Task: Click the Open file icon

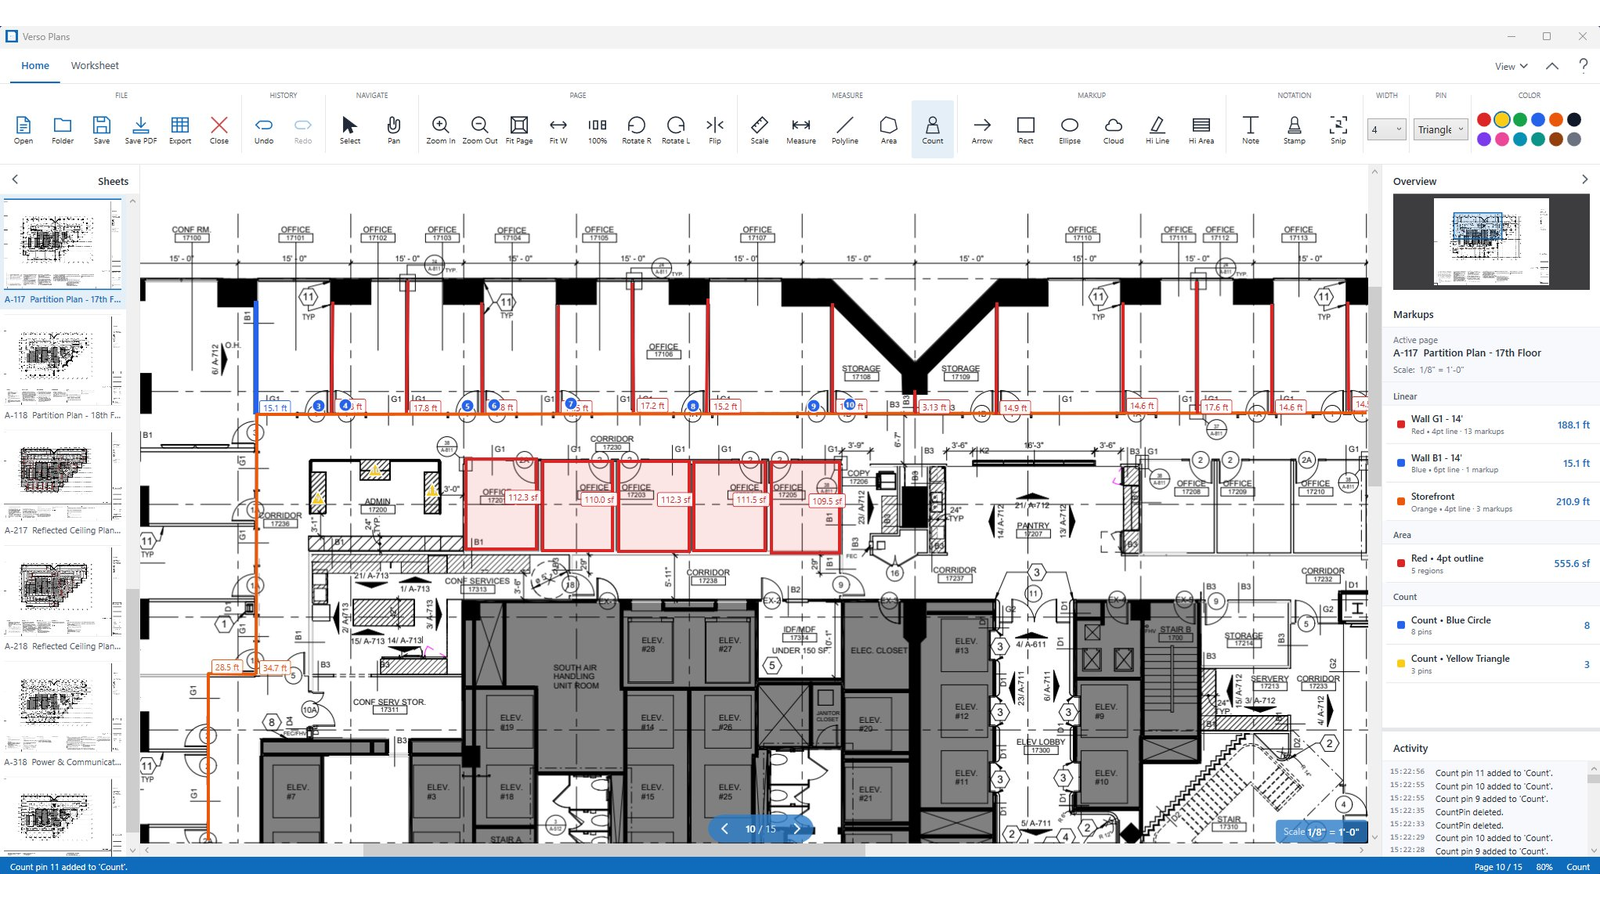Action: click(23, 129)
